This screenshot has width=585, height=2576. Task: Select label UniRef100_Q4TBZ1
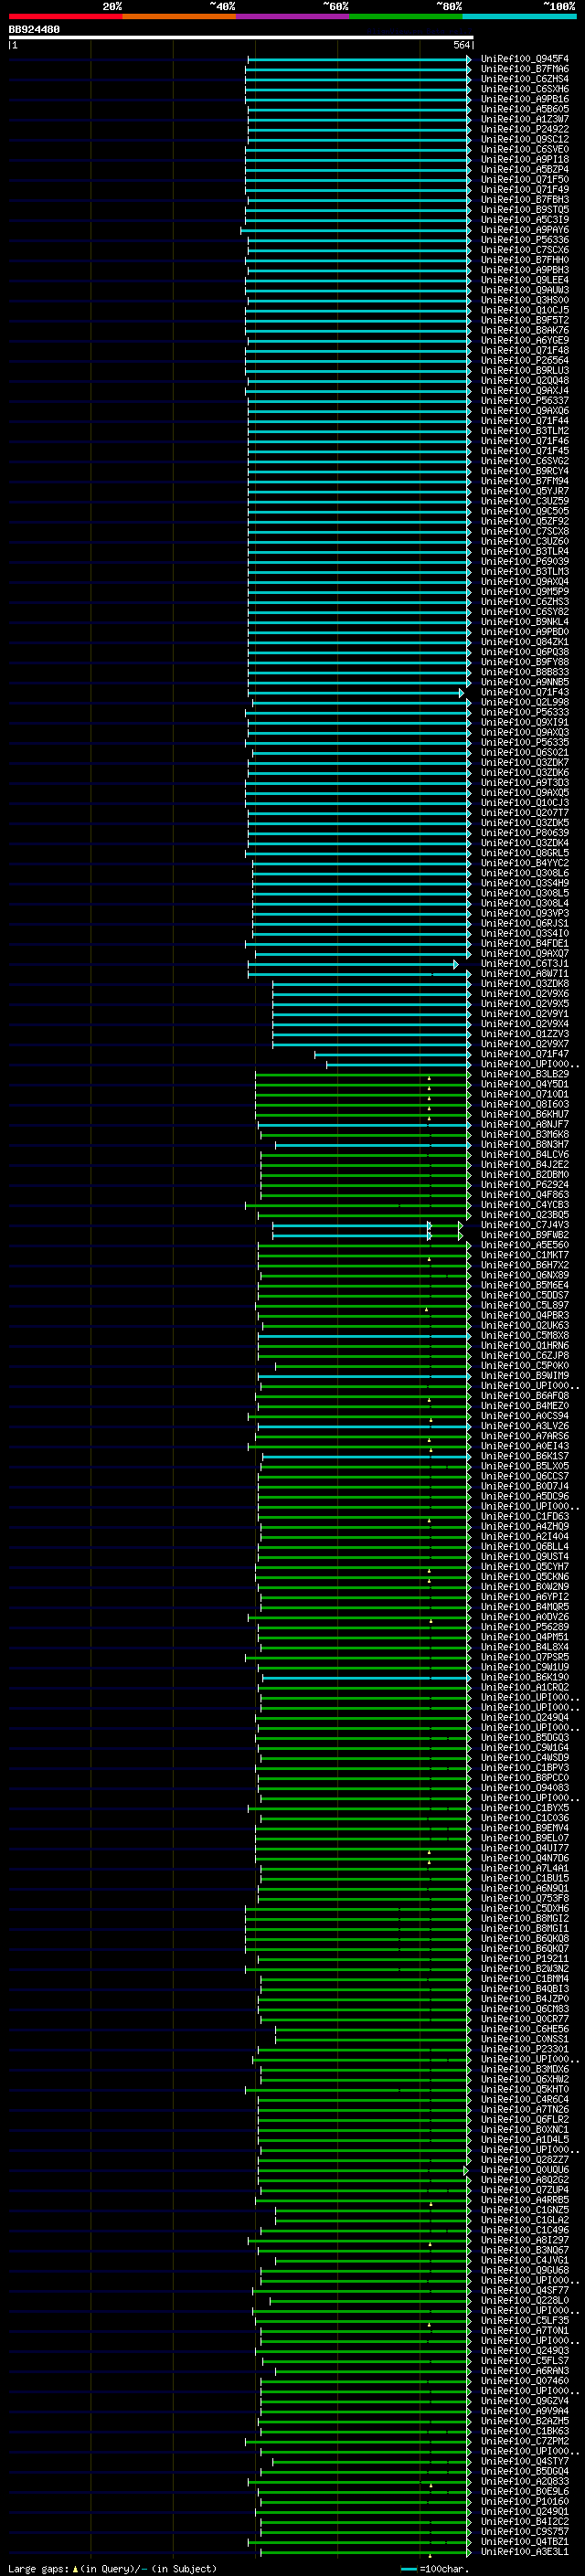525,2541
